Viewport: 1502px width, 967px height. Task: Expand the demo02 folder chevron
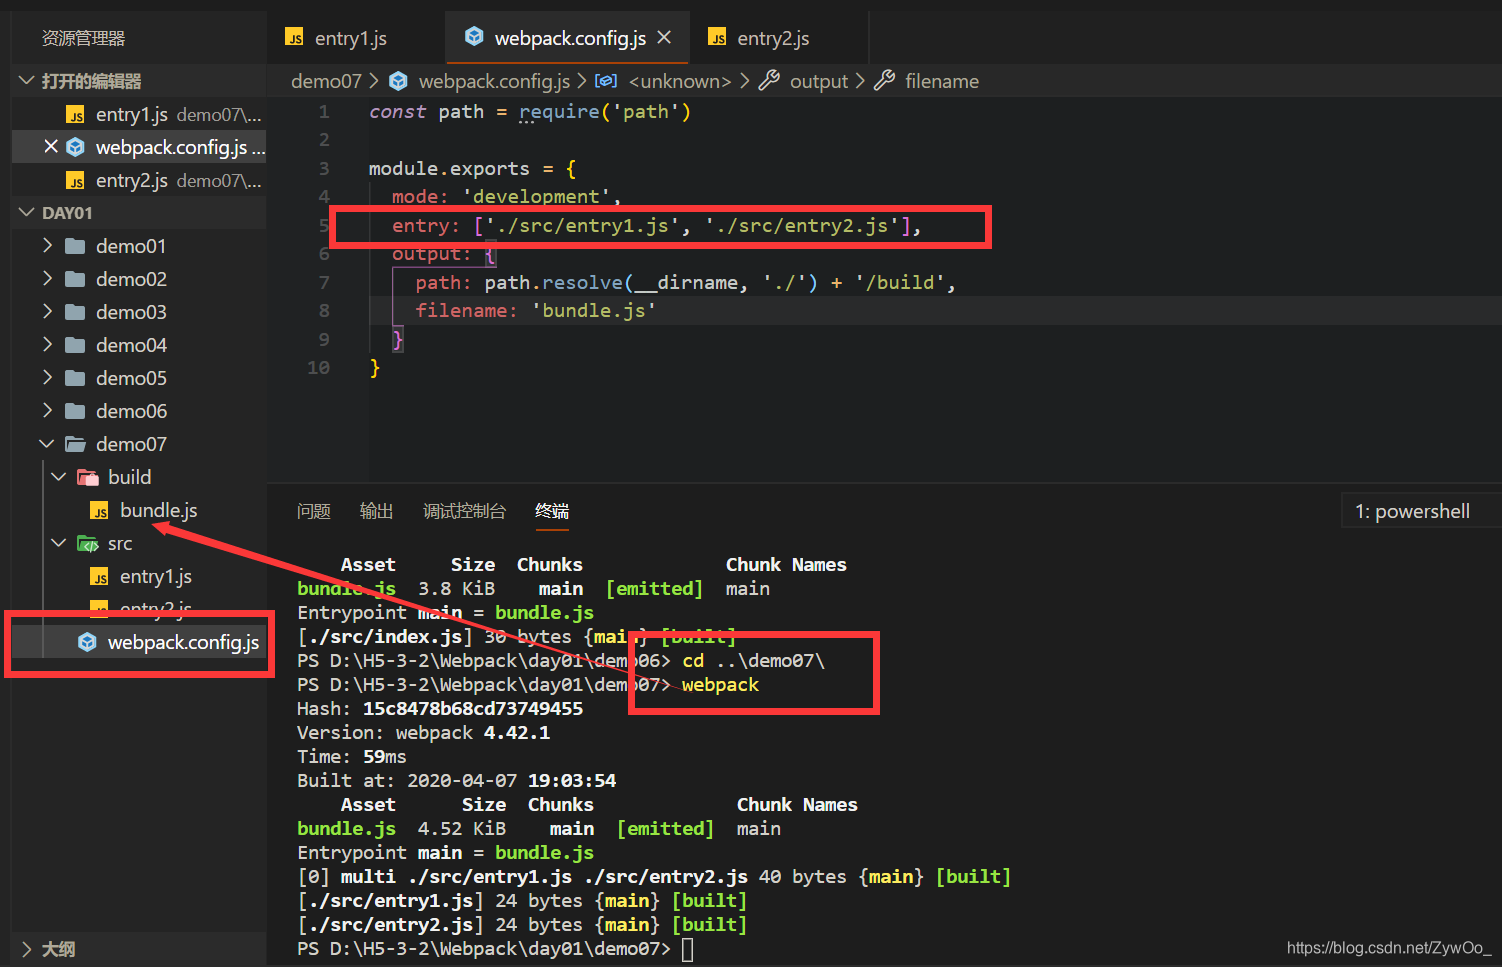47,279
